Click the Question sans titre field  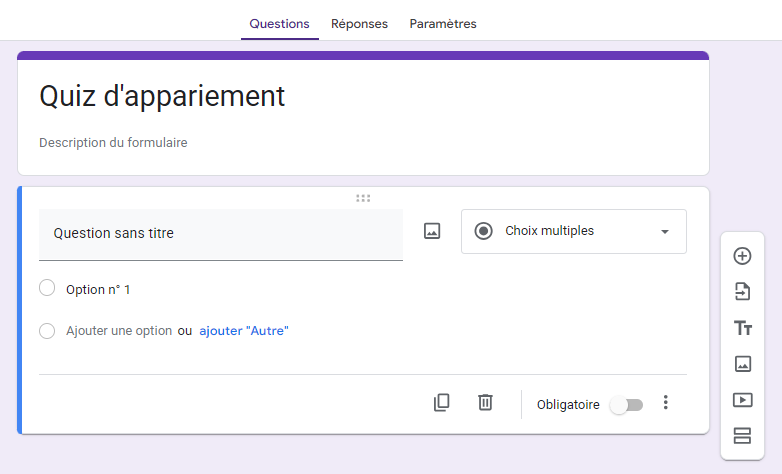coord(220,234)
